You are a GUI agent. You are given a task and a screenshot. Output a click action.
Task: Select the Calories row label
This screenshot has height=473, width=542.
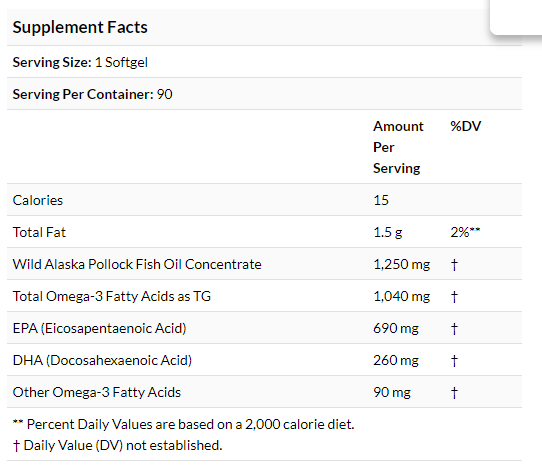(38, 200)
